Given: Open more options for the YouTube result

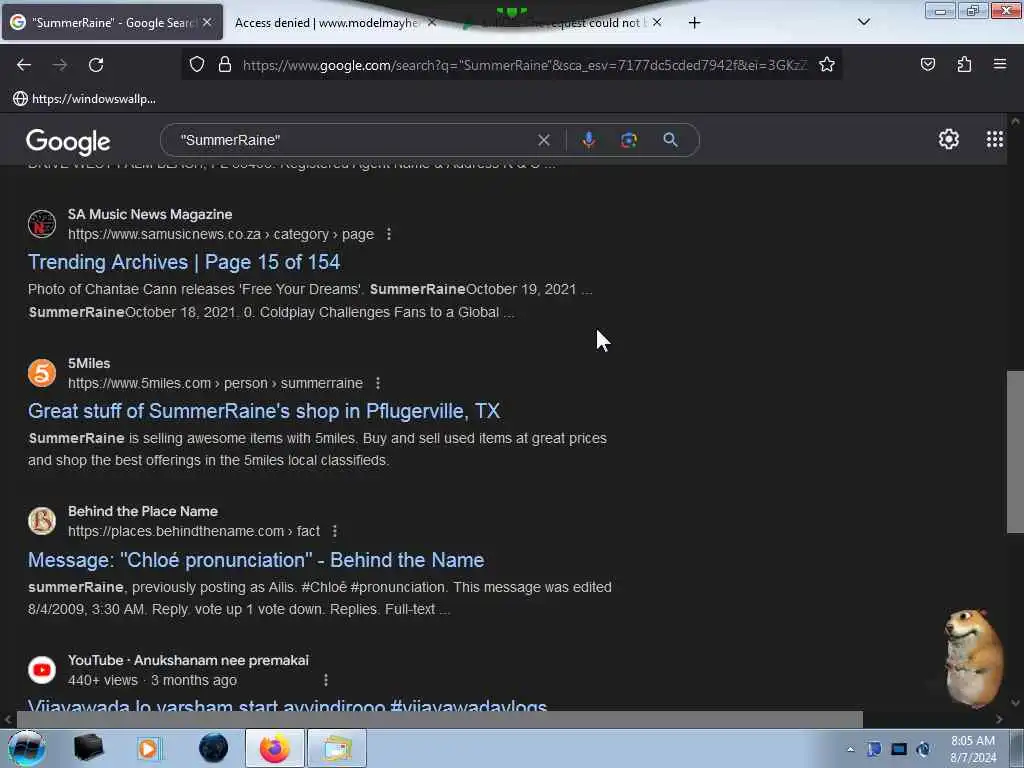Looking at the screenshot, I should click(x=325, y=680).
